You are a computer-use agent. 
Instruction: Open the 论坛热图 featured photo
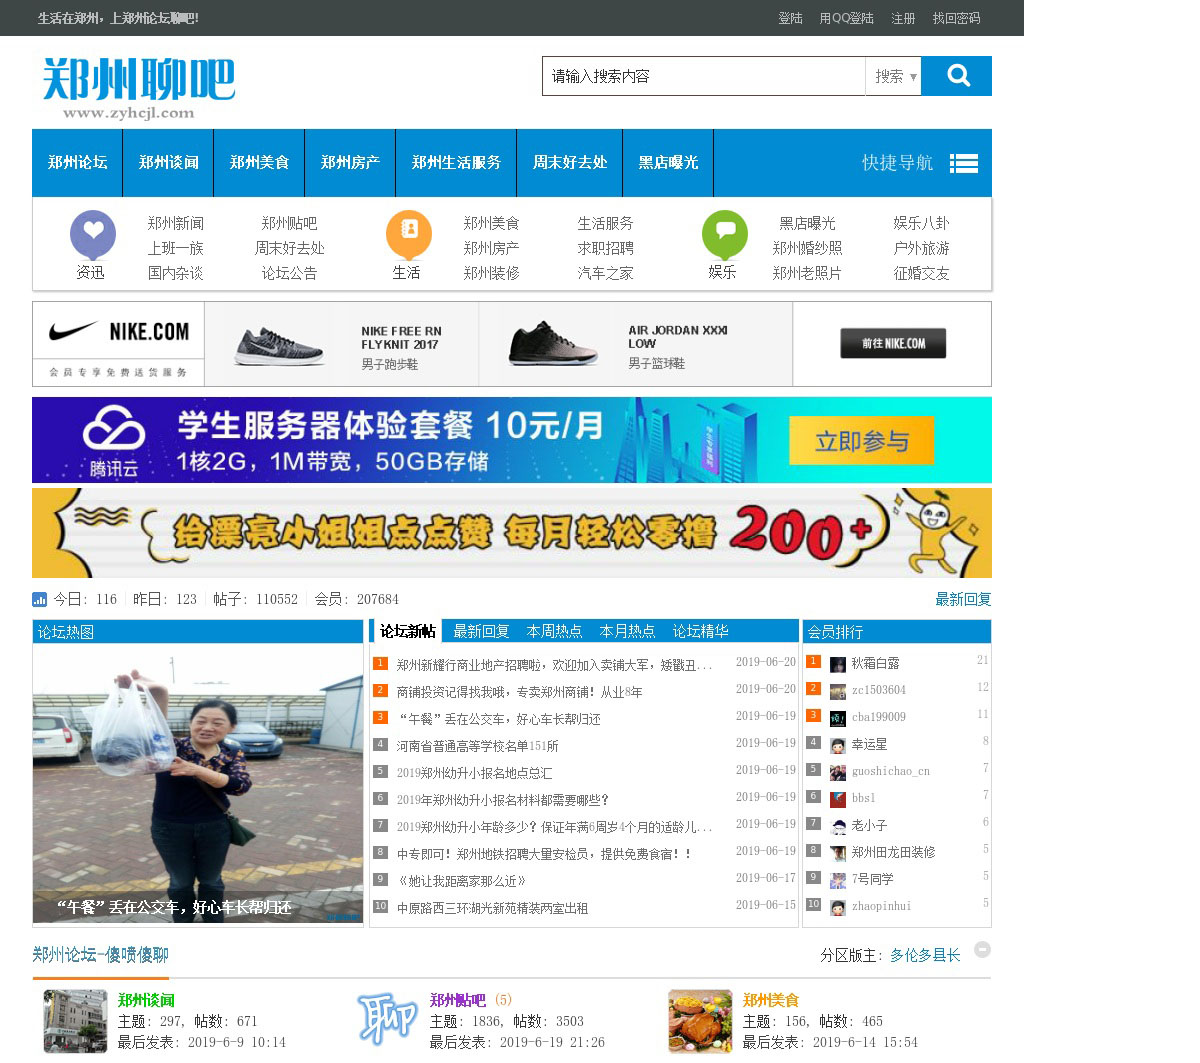(198, 783)
